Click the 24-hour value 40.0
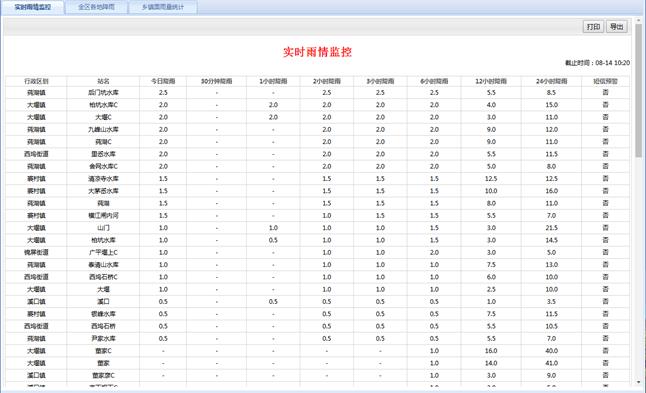 tap(552, 351)
